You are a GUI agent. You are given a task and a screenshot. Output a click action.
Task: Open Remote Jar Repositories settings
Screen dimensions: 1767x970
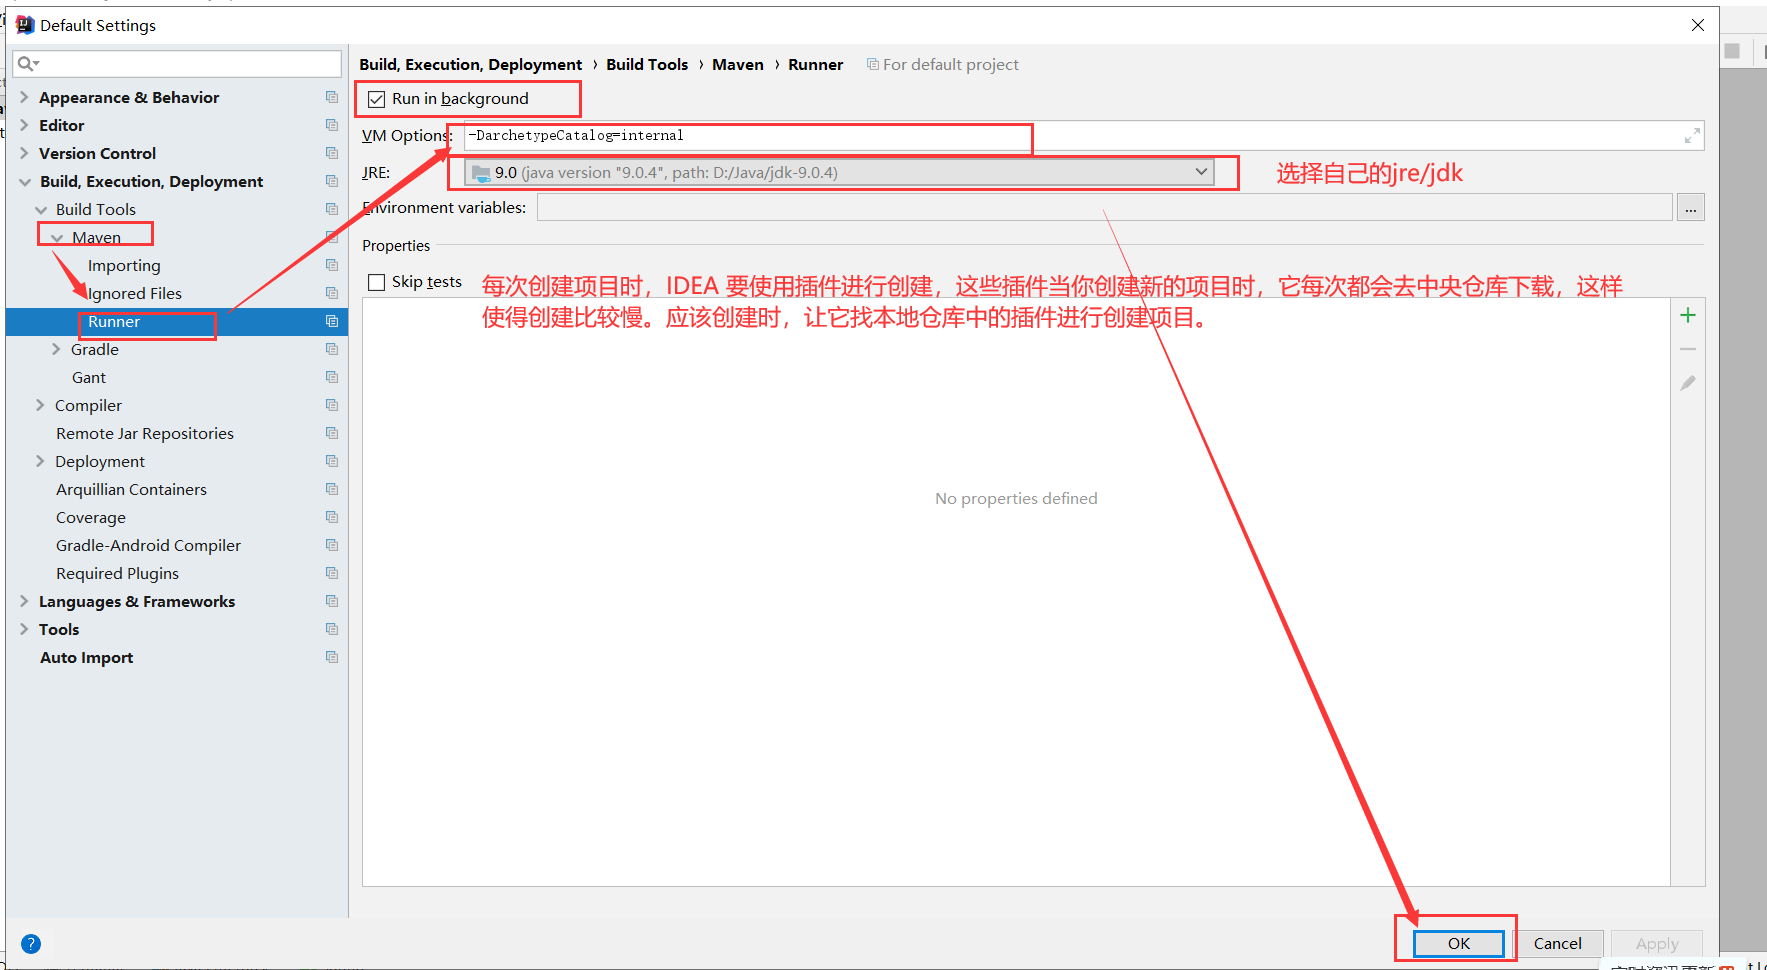[x=145, y=433]
